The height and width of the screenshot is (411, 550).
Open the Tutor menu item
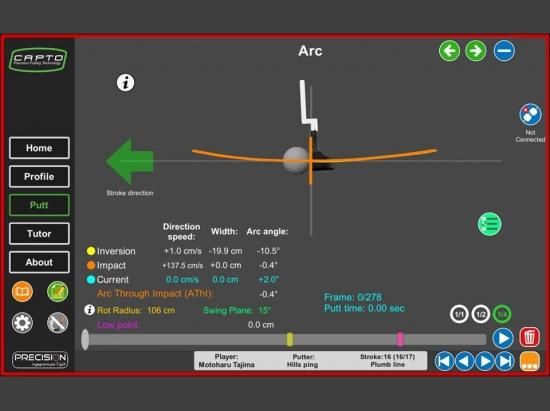pos(39,234)
